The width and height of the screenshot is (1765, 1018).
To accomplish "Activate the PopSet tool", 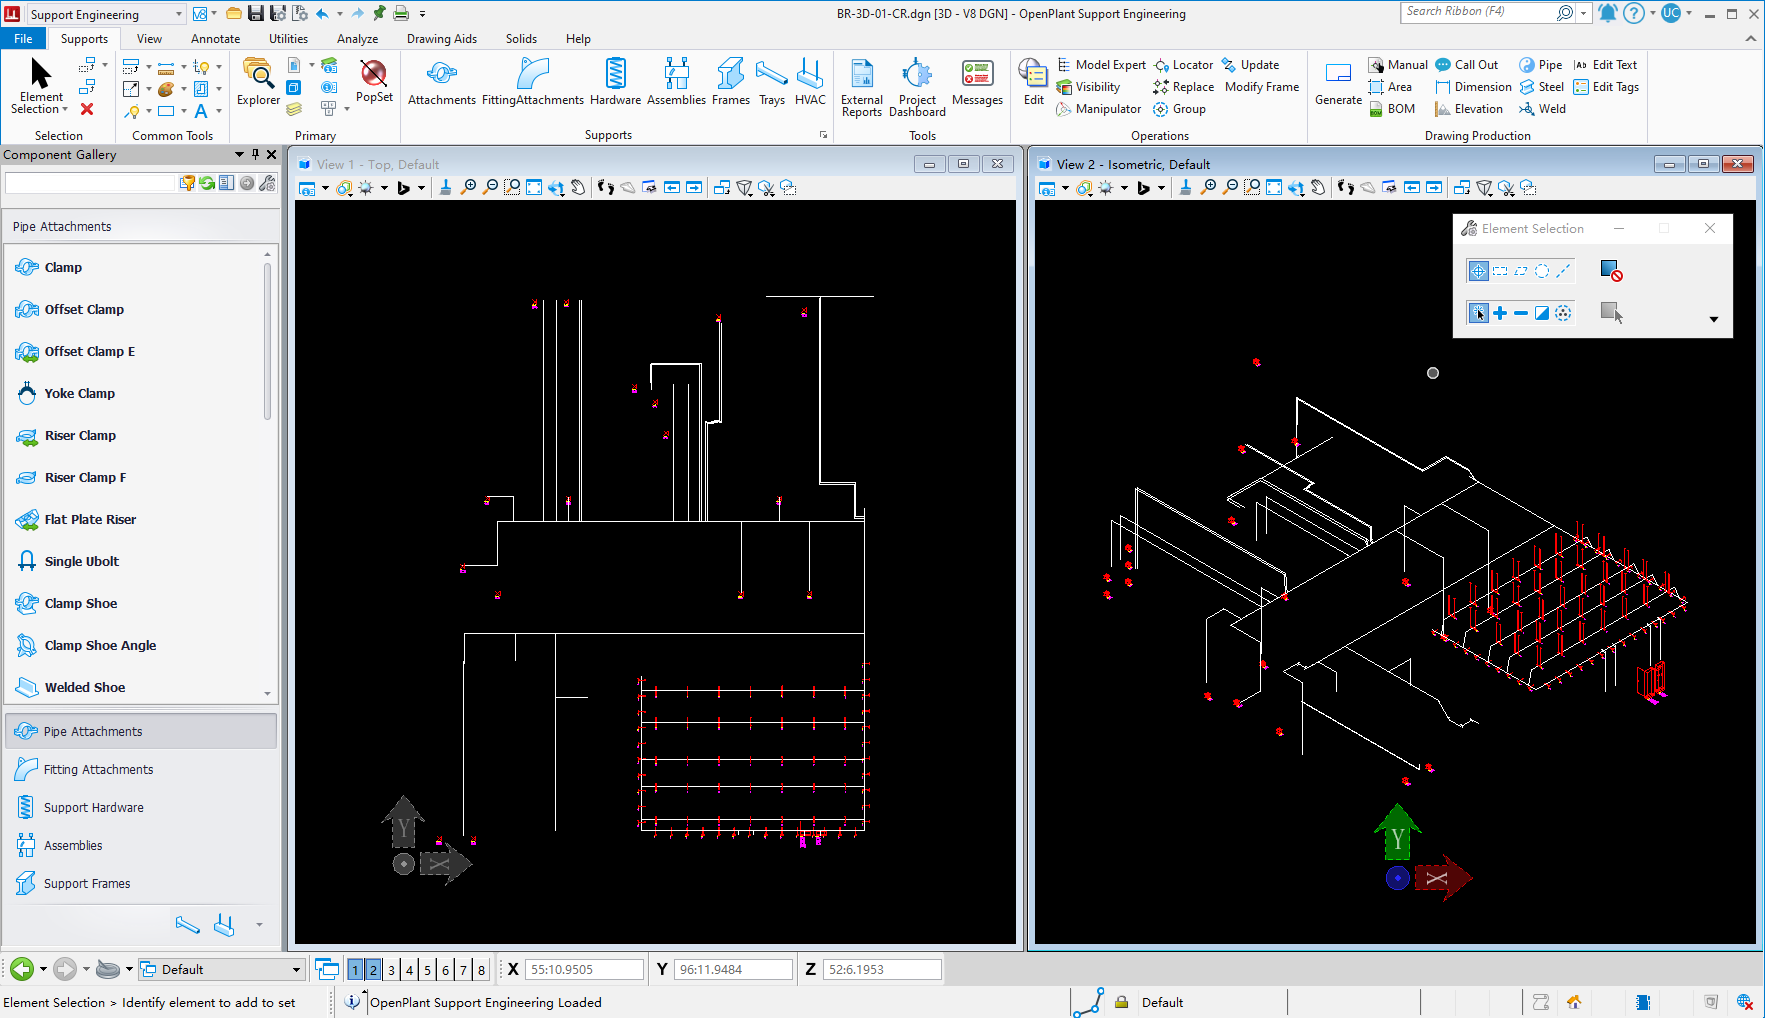I will [x=373, y=84].
